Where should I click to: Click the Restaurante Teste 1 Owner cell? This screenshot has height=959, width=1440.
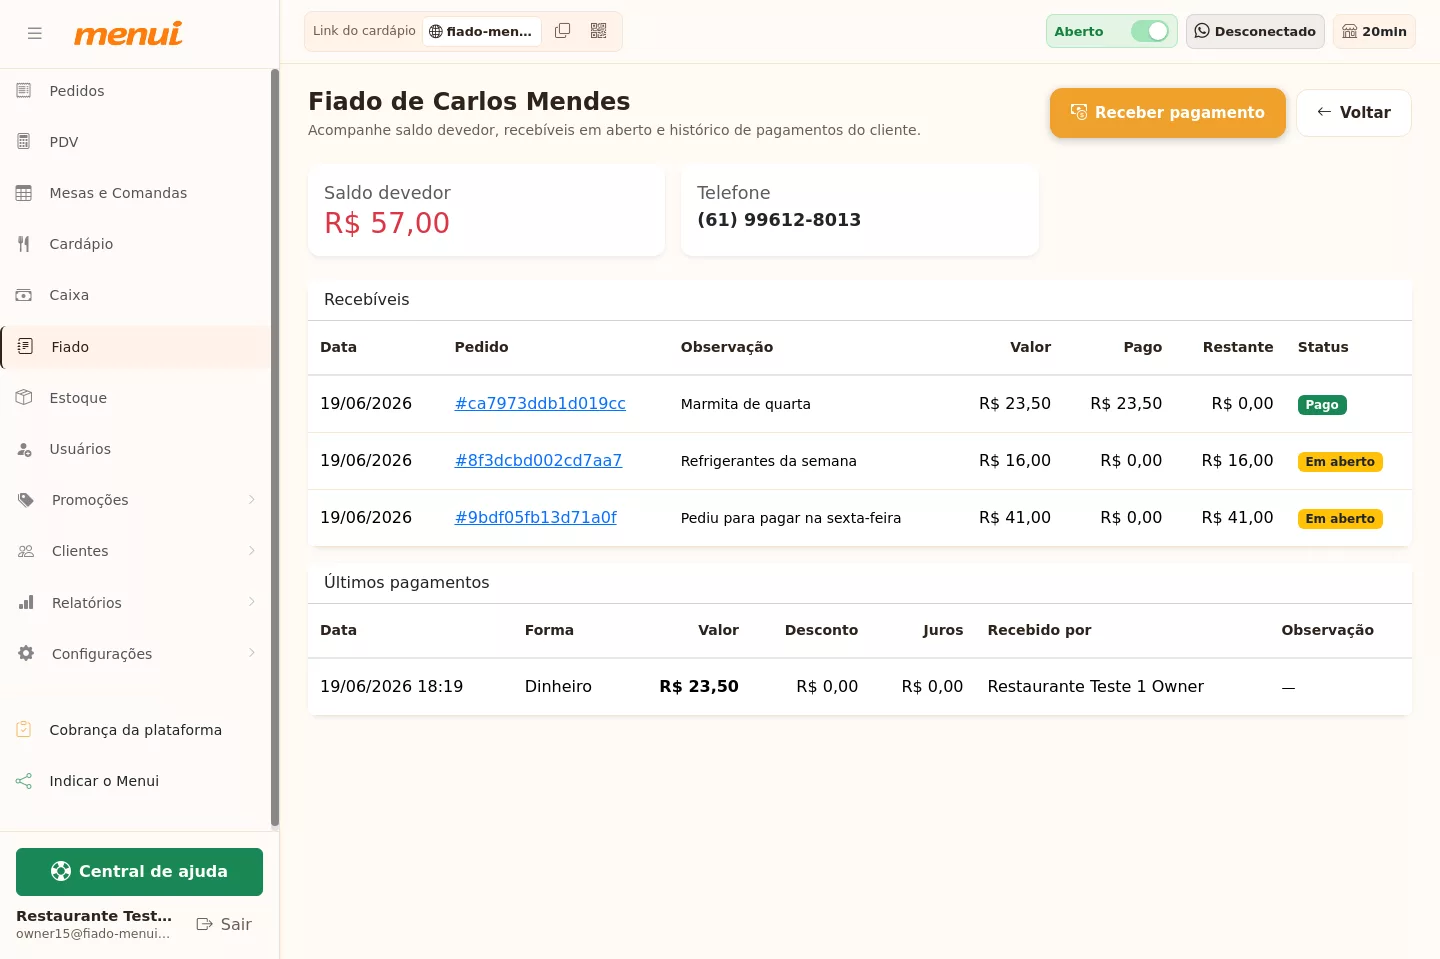[x=1095, y=687]
